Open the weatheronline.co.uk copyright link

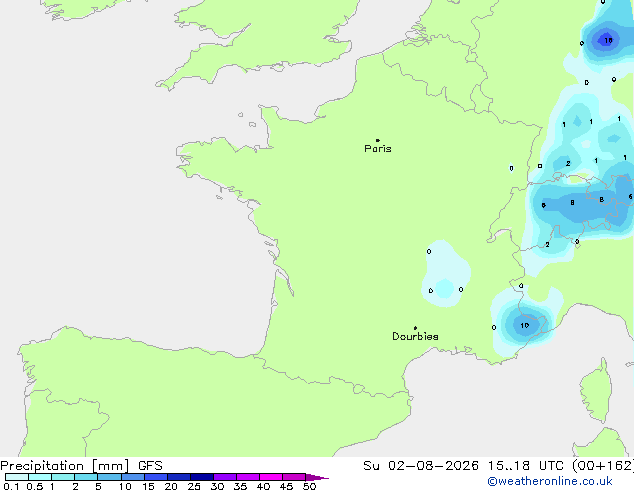[x=550, y=481]
